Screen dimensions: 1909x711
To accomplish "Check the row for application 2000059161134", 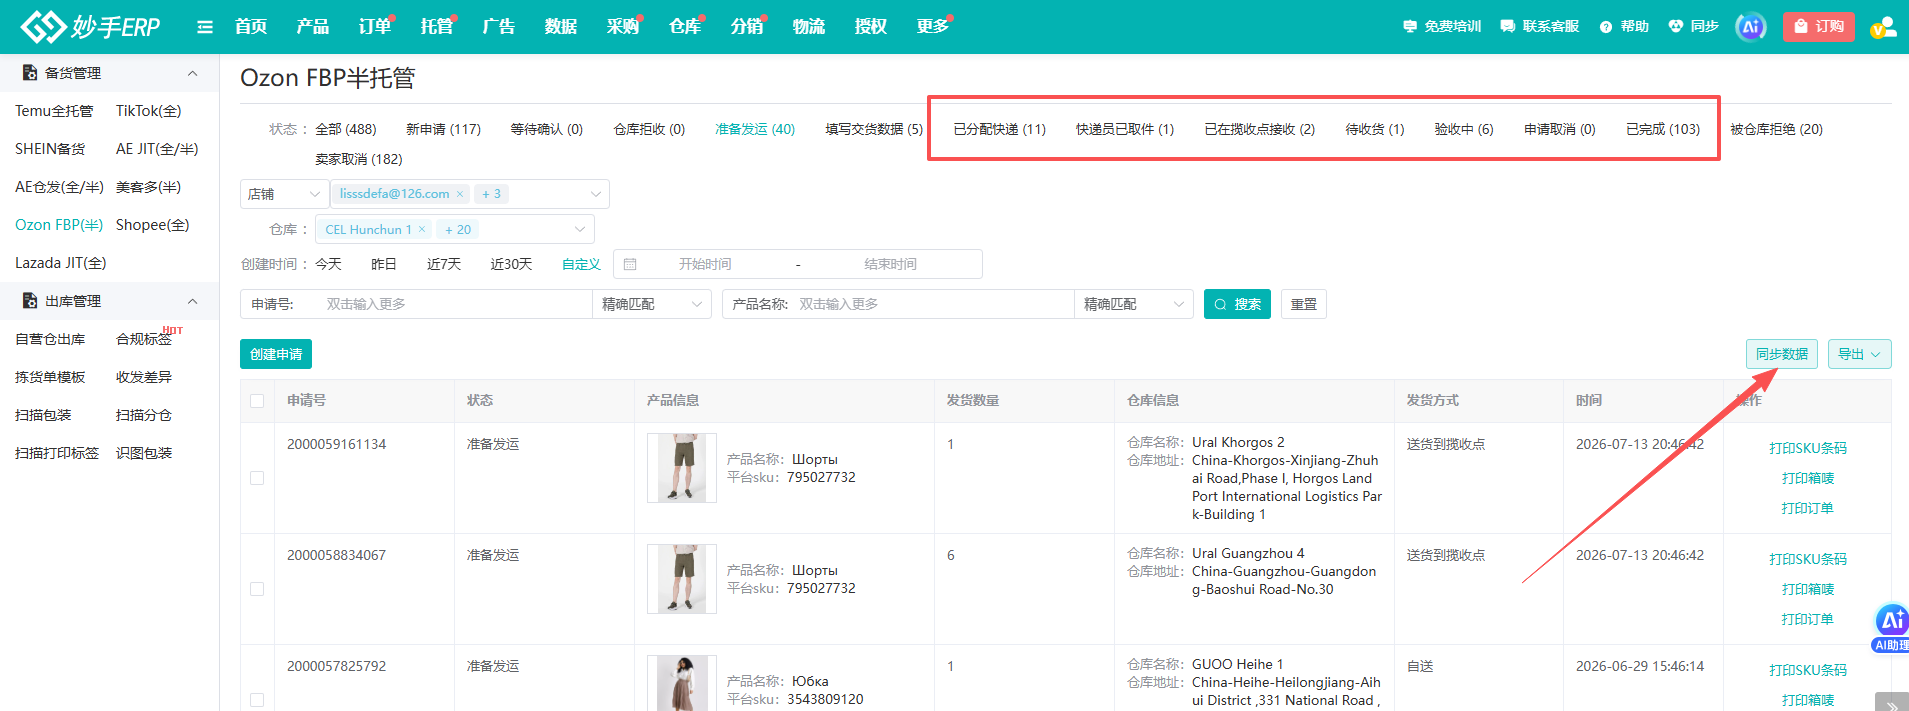I will pos(257,478).
